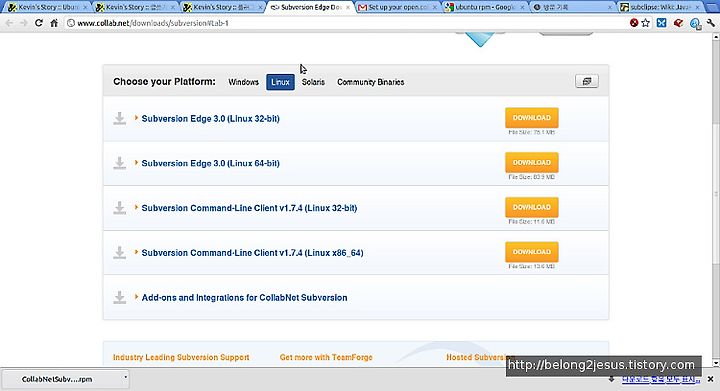Close the downloads bar with the X

tap(710, 379)
